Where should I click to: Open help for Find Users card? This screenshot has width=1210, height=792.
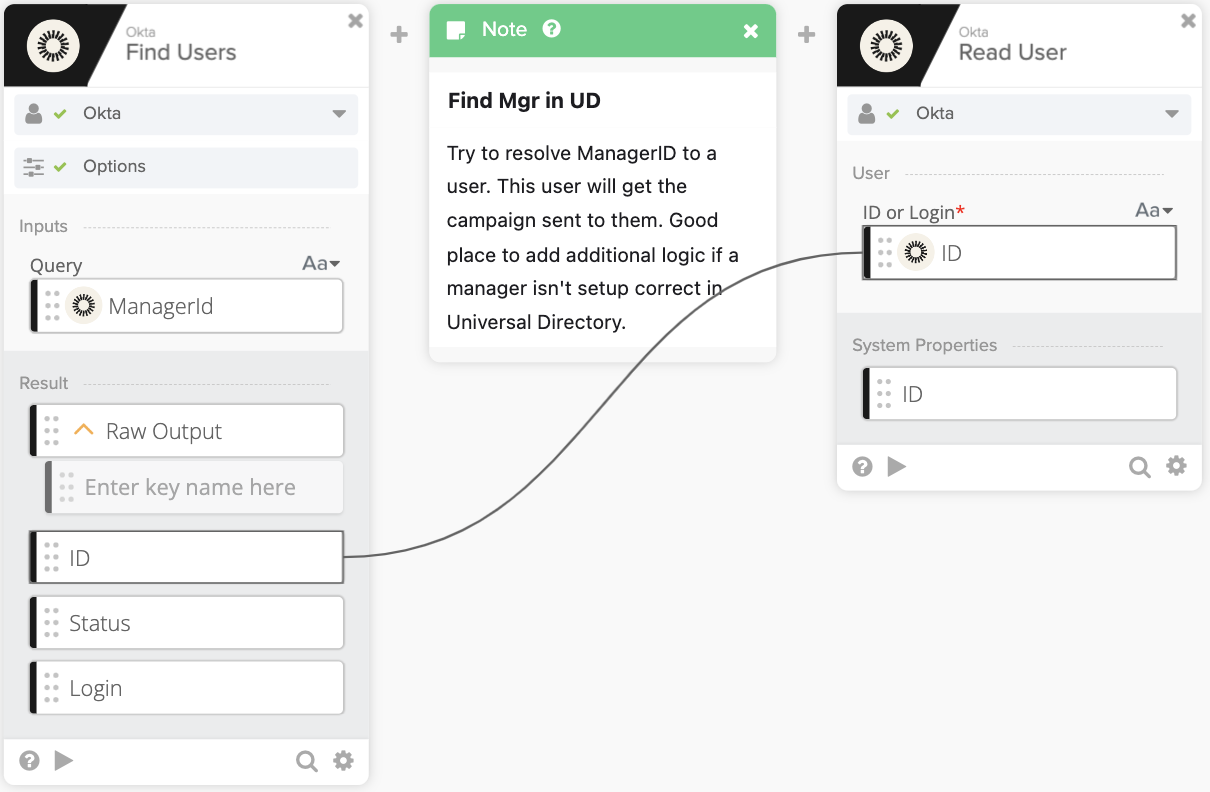point(30,761)
